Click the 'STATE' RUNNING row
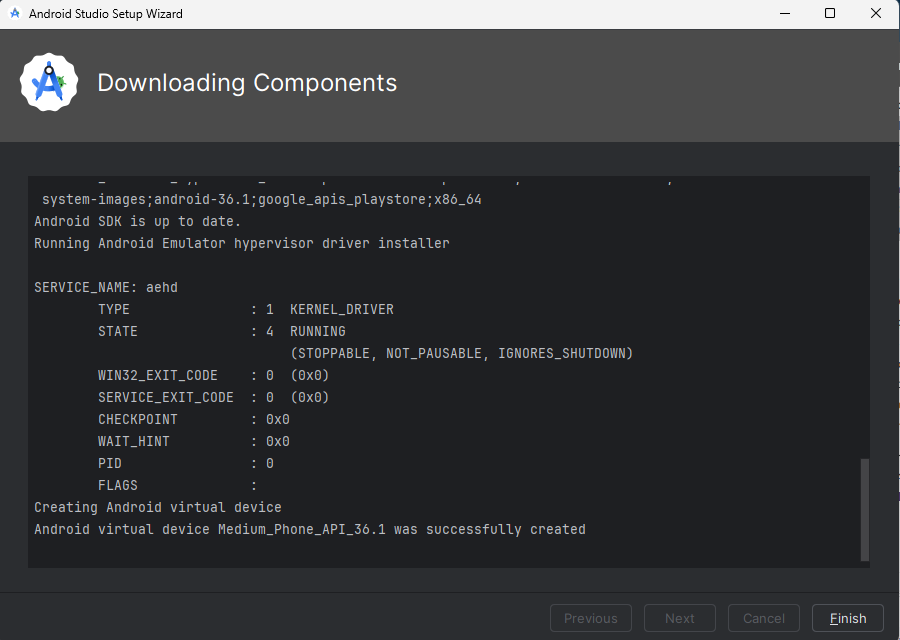 (222, 331)
